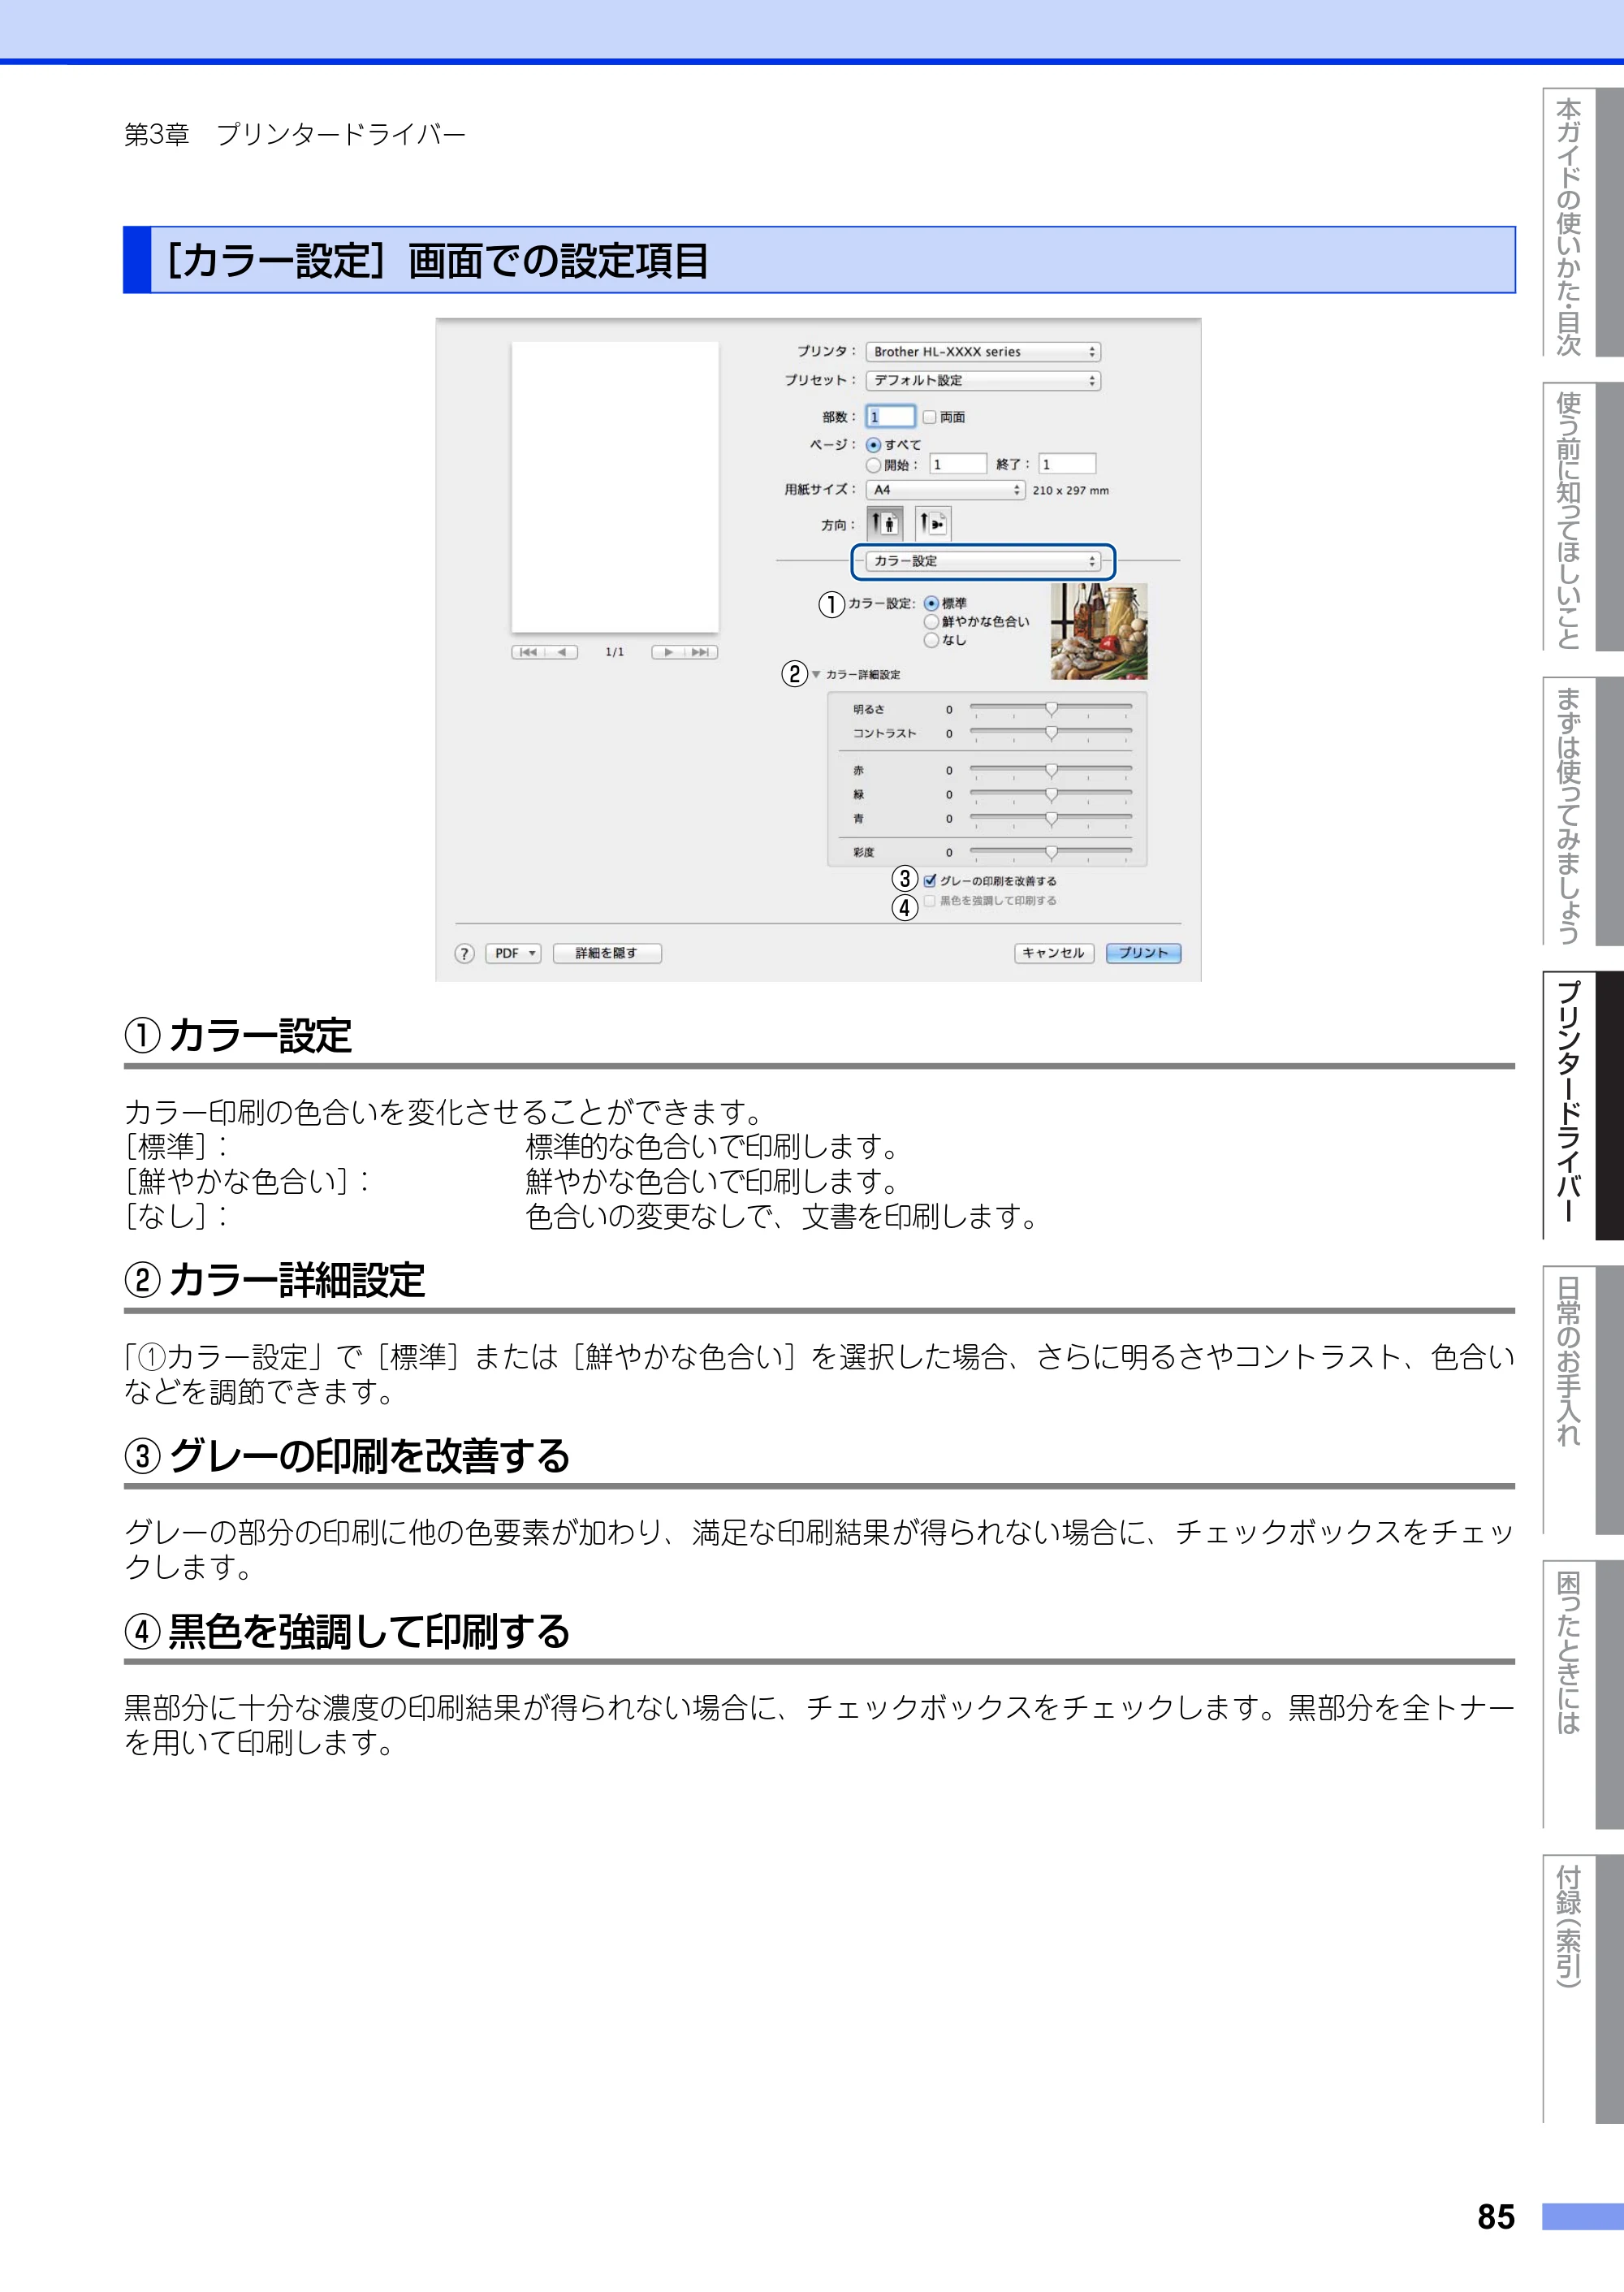Click the food sample preview image

tap(1099, 632)
